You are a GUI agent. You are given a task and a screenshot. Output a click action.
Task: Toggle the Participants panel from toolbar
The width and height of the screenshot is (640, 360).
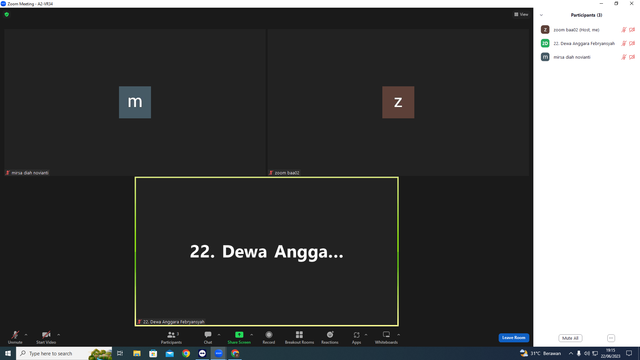tap(171, 337)
